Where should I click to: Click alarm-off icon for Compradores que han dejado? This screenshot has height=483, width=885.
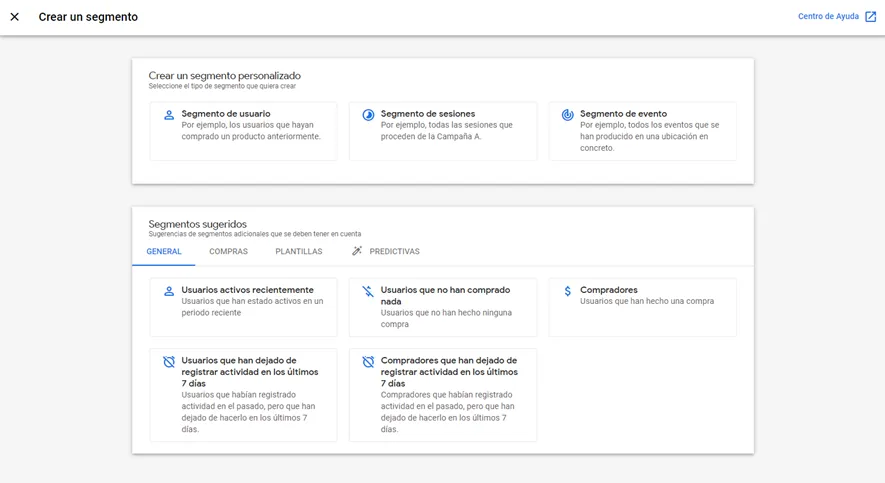coord(368,362)
